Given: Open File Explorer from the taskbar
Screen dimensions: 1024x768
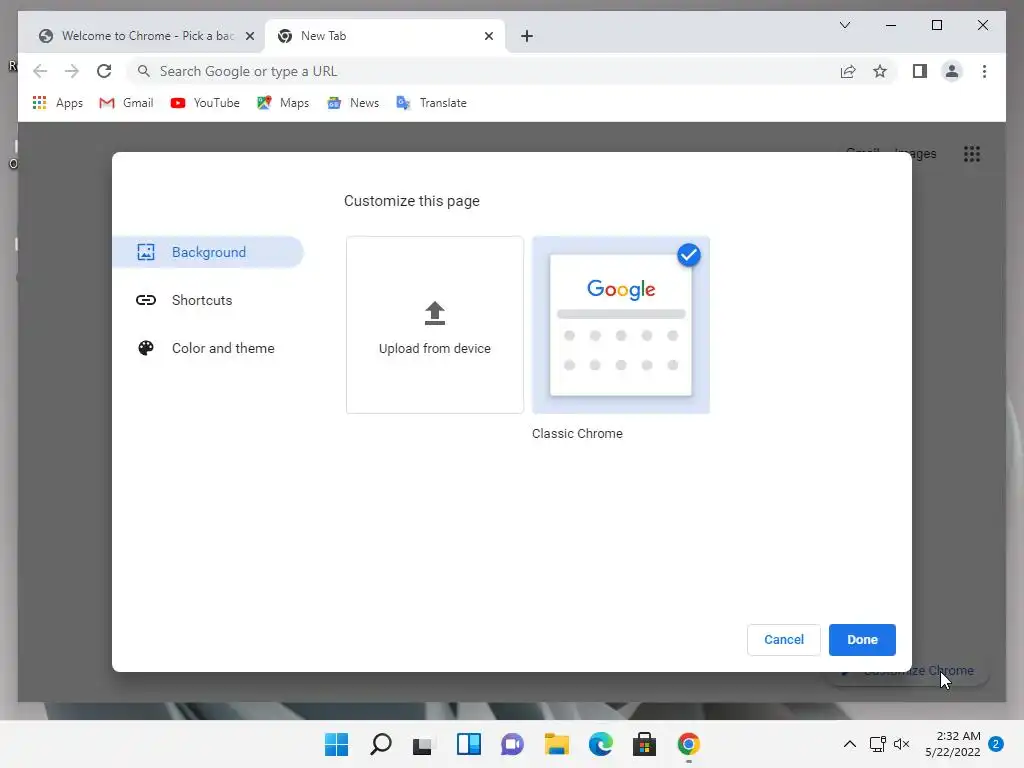Looking at the screenshot, I should pos(556,744).
